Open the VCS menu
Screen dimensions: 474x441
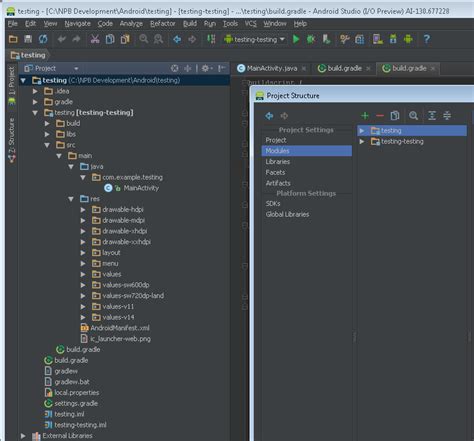click(x=251, y=24)
